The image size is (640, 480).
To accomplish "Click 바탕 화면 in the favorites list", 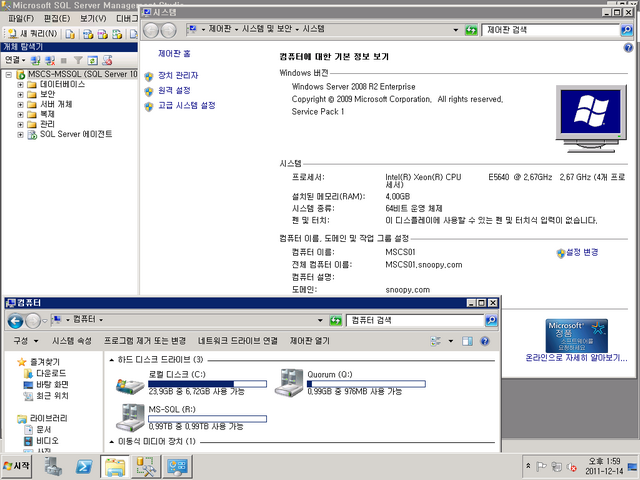I will (52, 384).
